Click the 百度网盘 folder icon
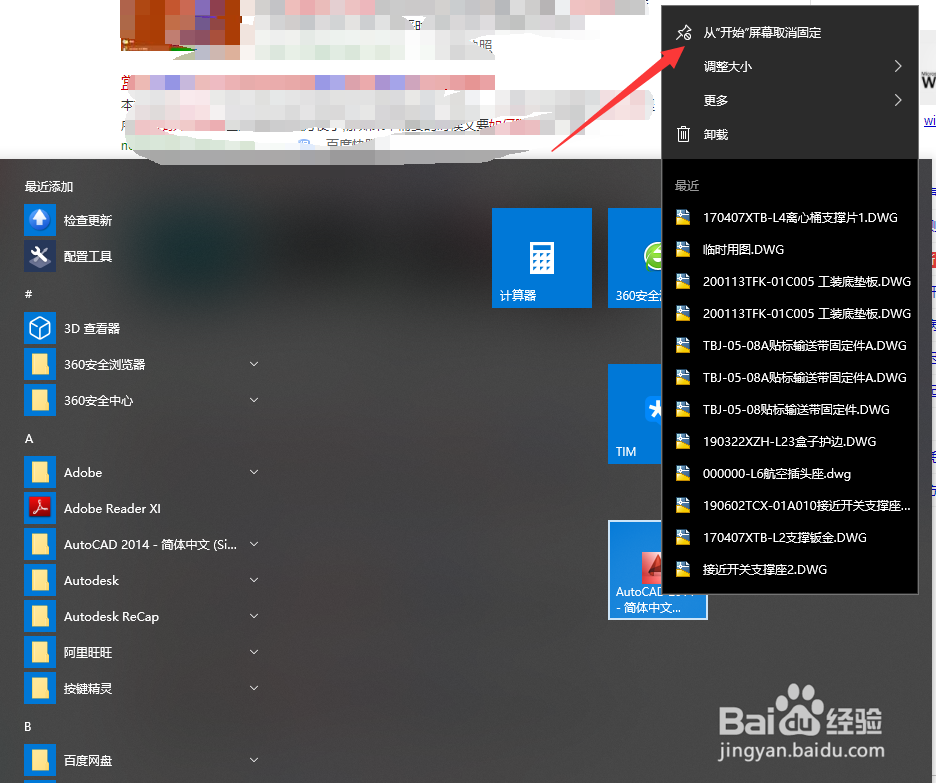Viewport: 936px width, 783px height. click(x=40, y=760)
